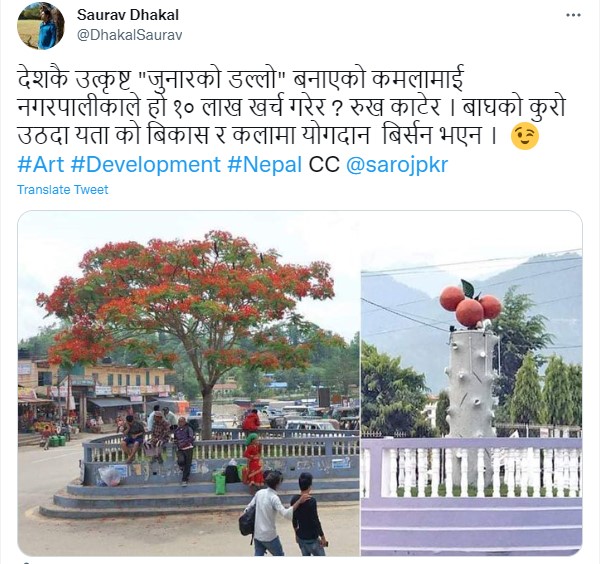Click the "CC" text before the mention

coord(324,164)
